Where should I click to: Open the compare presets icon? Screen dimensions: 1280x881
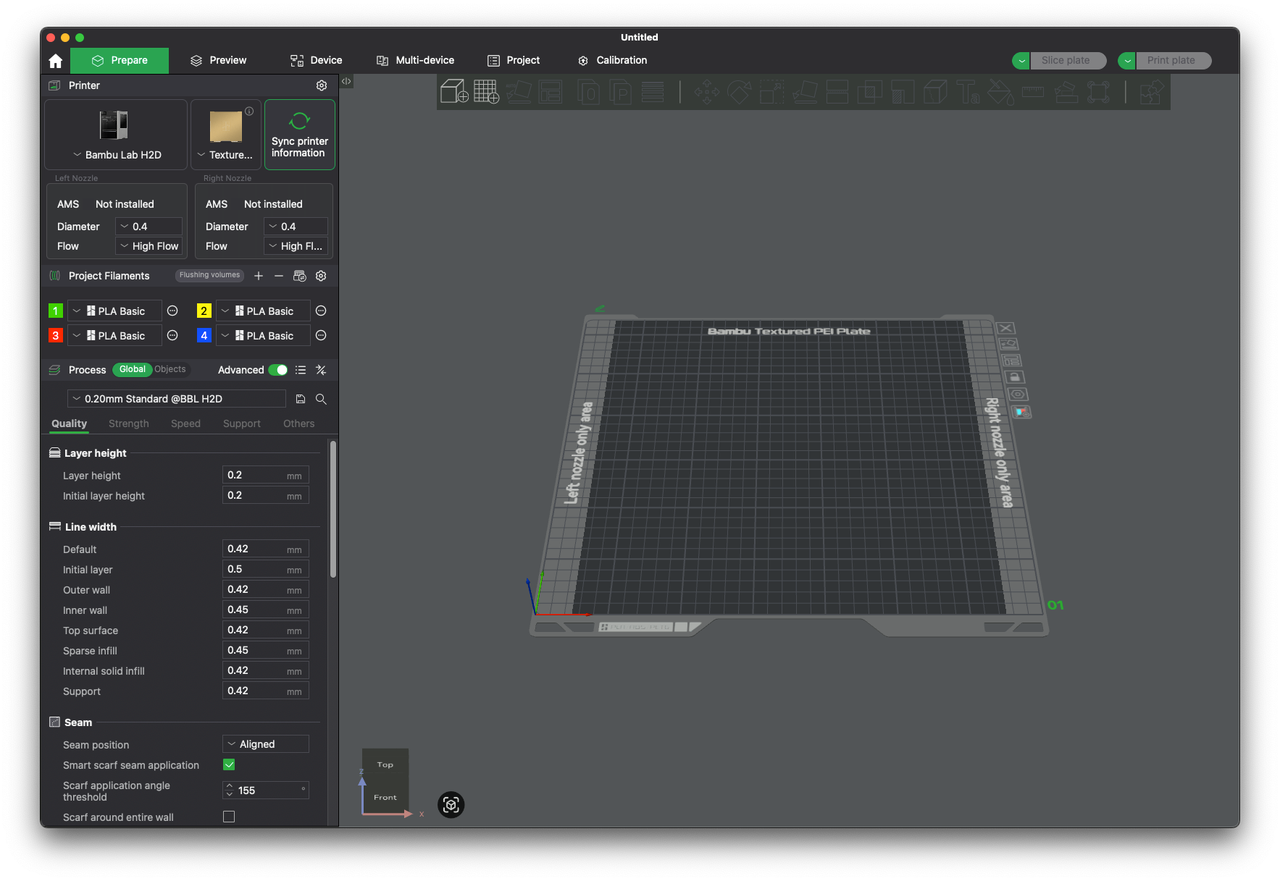click(321, 370)
